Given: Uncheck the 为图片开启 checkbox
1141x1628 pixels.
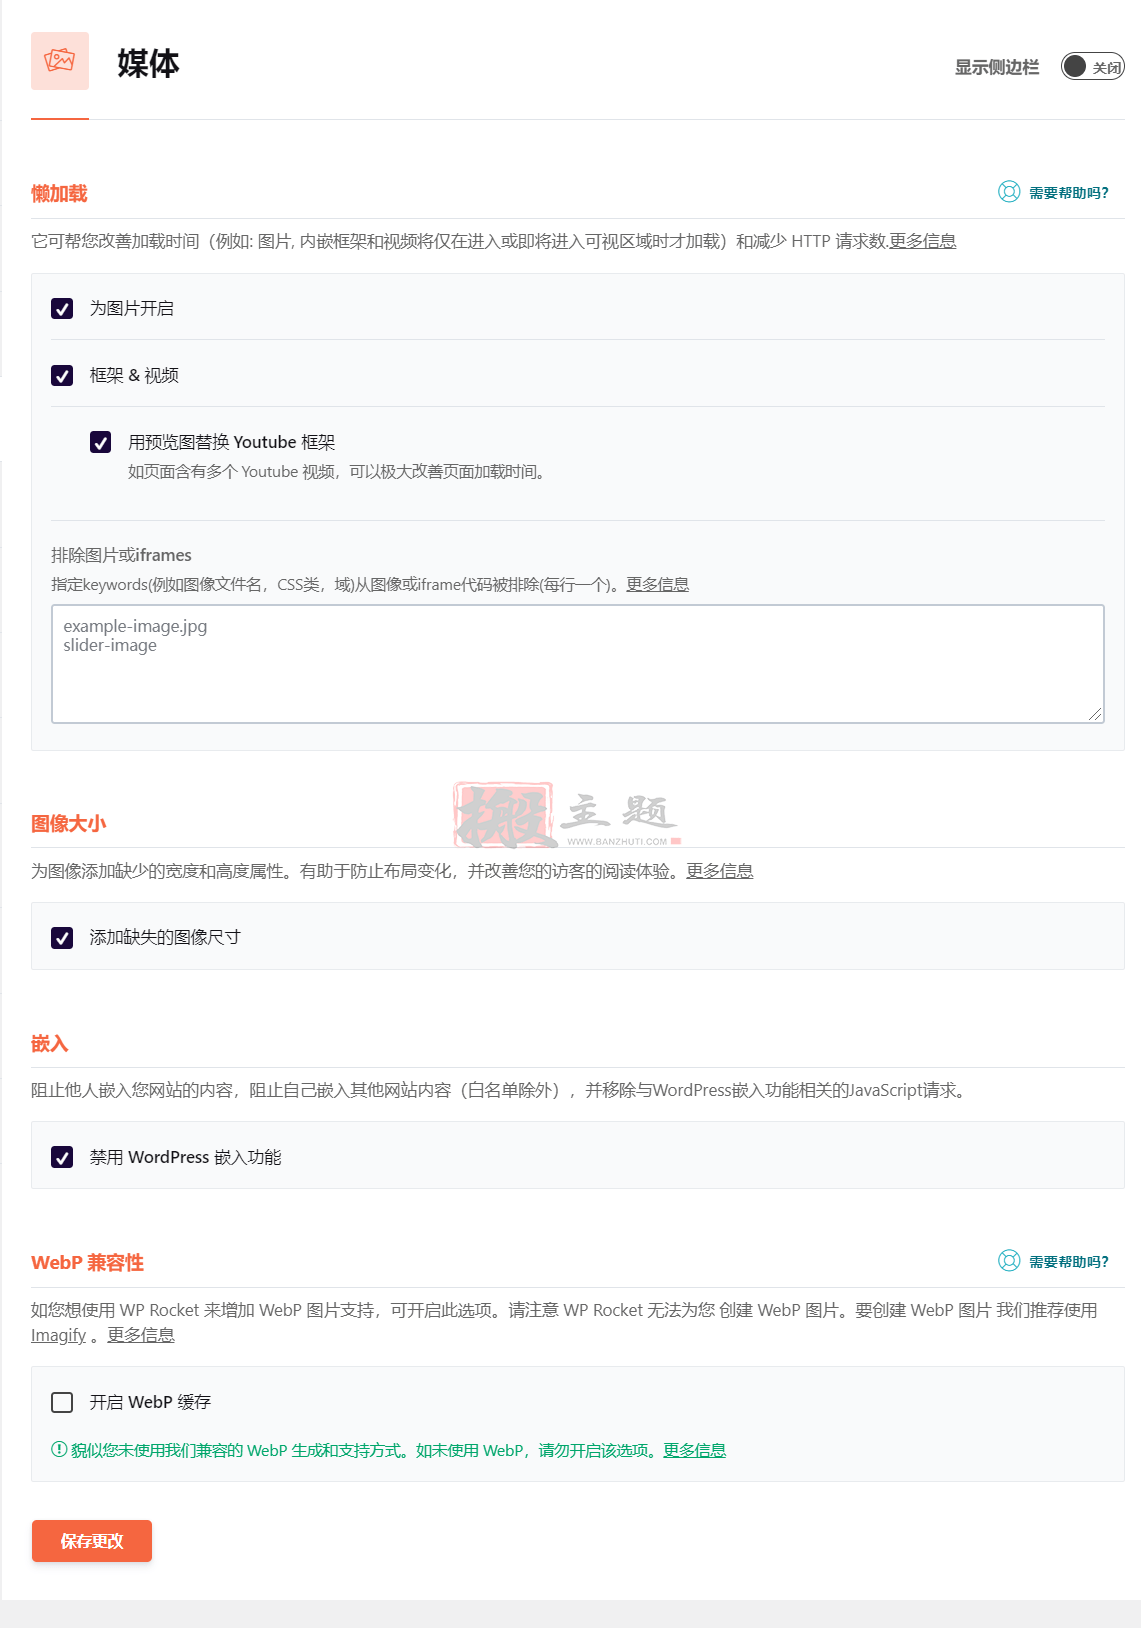Looking at the screenshot, I should [62, 308].
